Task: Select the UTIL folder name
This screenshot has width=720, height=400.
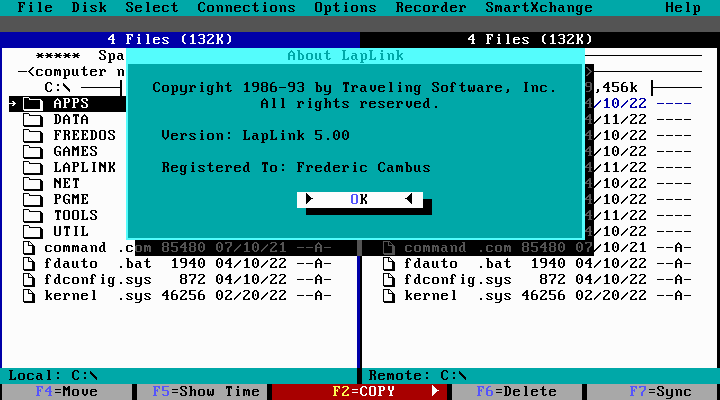Action: (x=71, y=232)
